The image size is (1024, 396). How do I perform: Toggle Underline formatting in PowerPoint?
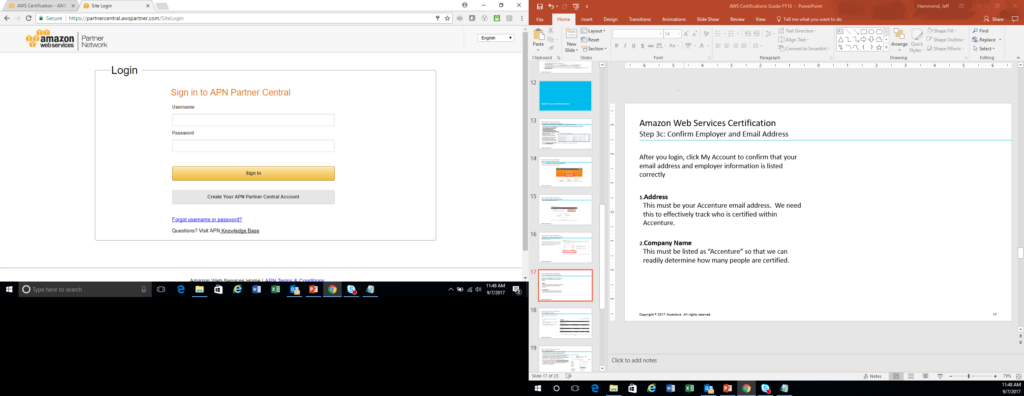pos(634,46)
